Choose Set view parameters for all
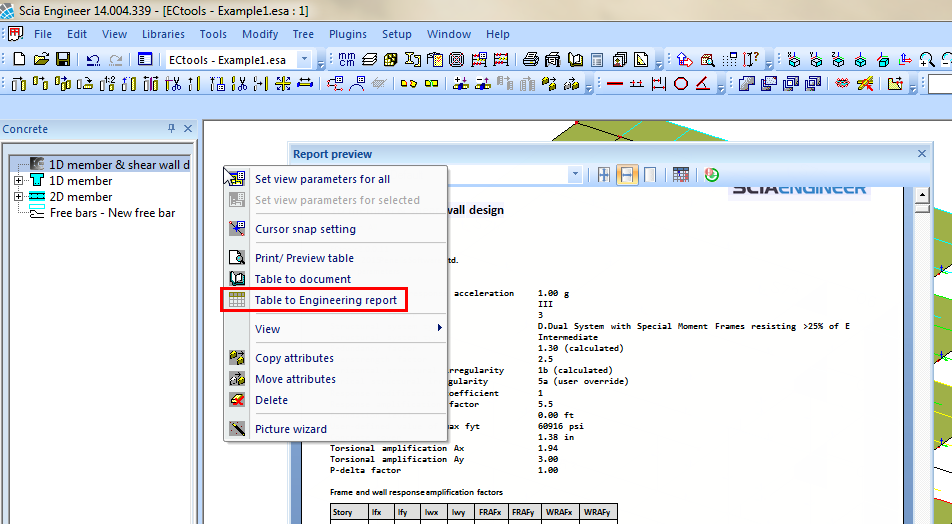The height and width of the screenshot is (524, 952). click(x=336, y=179)
